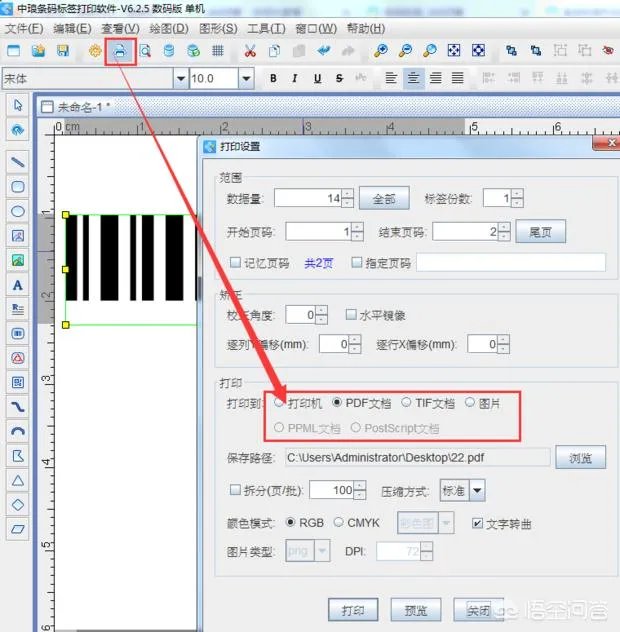Click the 指定页码 page range input field
The image size is (620, 632).
point(511,263)
